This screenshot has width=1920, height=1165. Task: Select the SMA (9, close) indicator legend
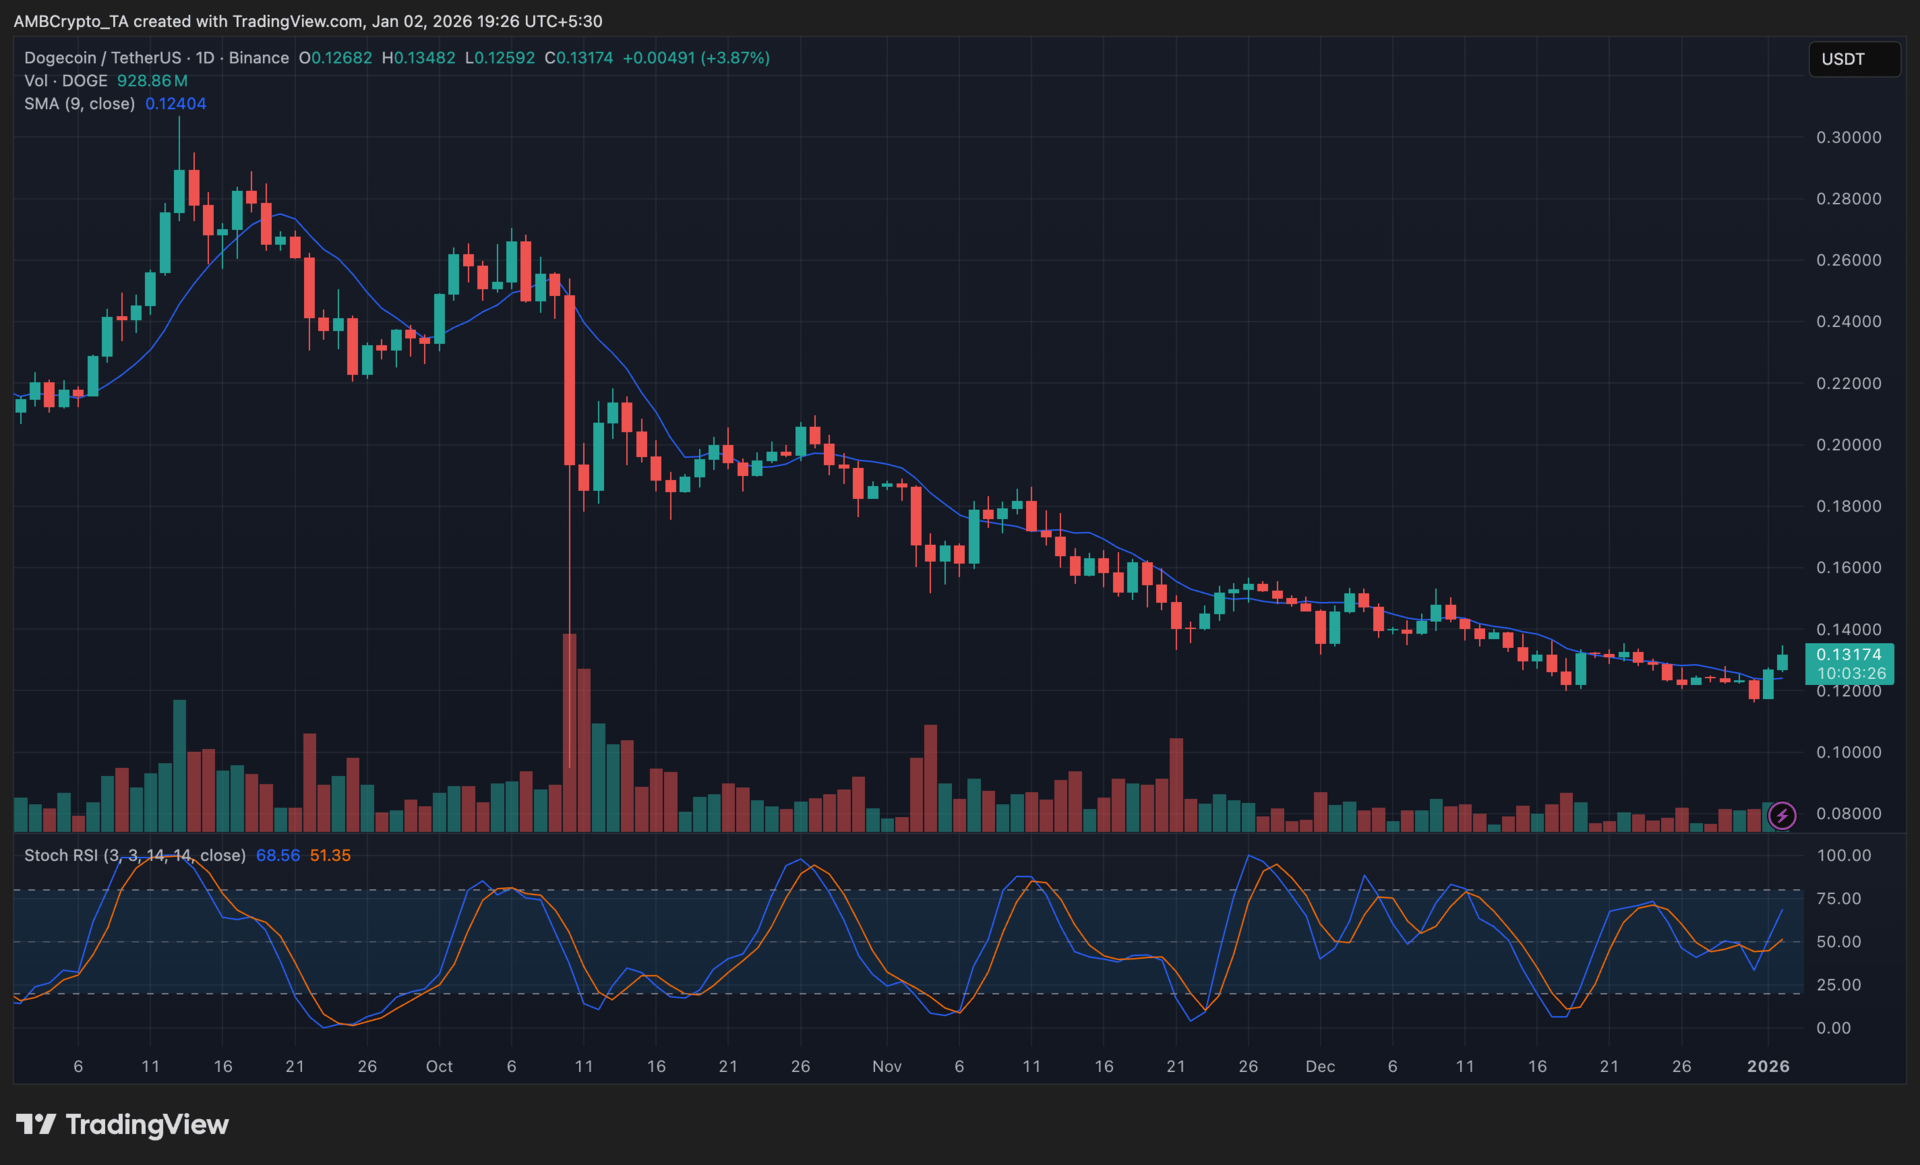[x=79, y=104]
